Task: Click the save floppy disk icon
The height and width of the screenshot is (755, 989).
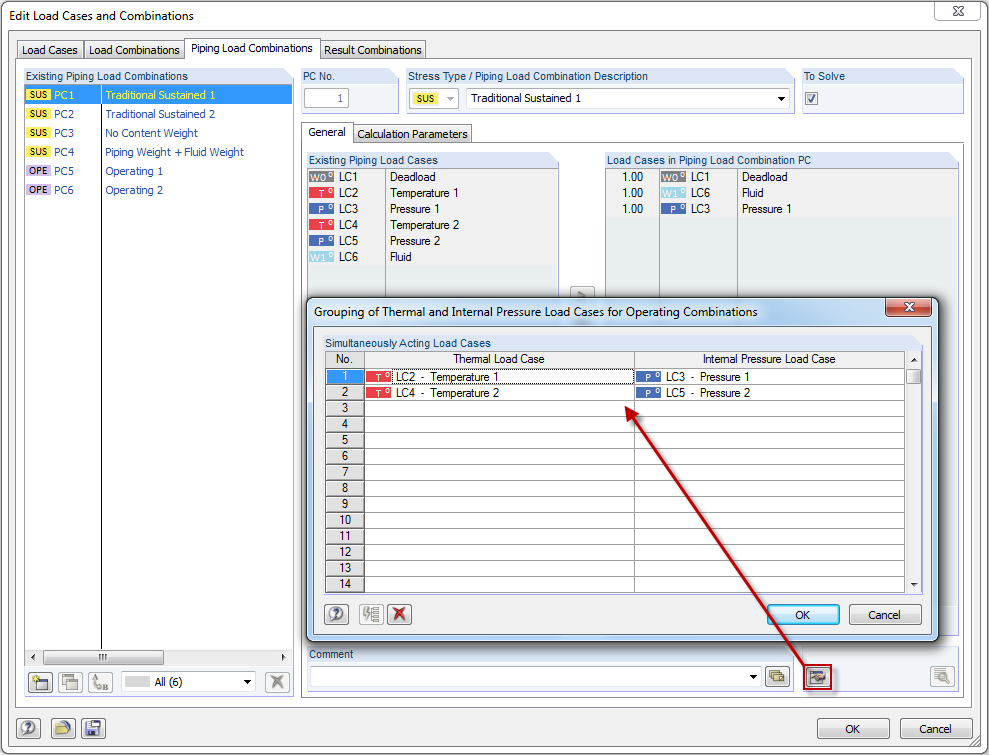Action: click(x=93, y=729)
